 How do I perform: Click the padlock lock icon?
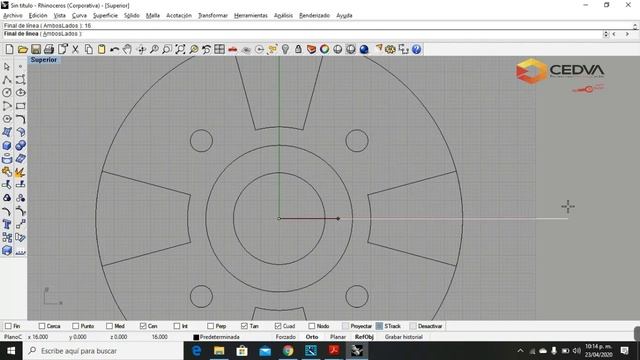tap(298, 49)
